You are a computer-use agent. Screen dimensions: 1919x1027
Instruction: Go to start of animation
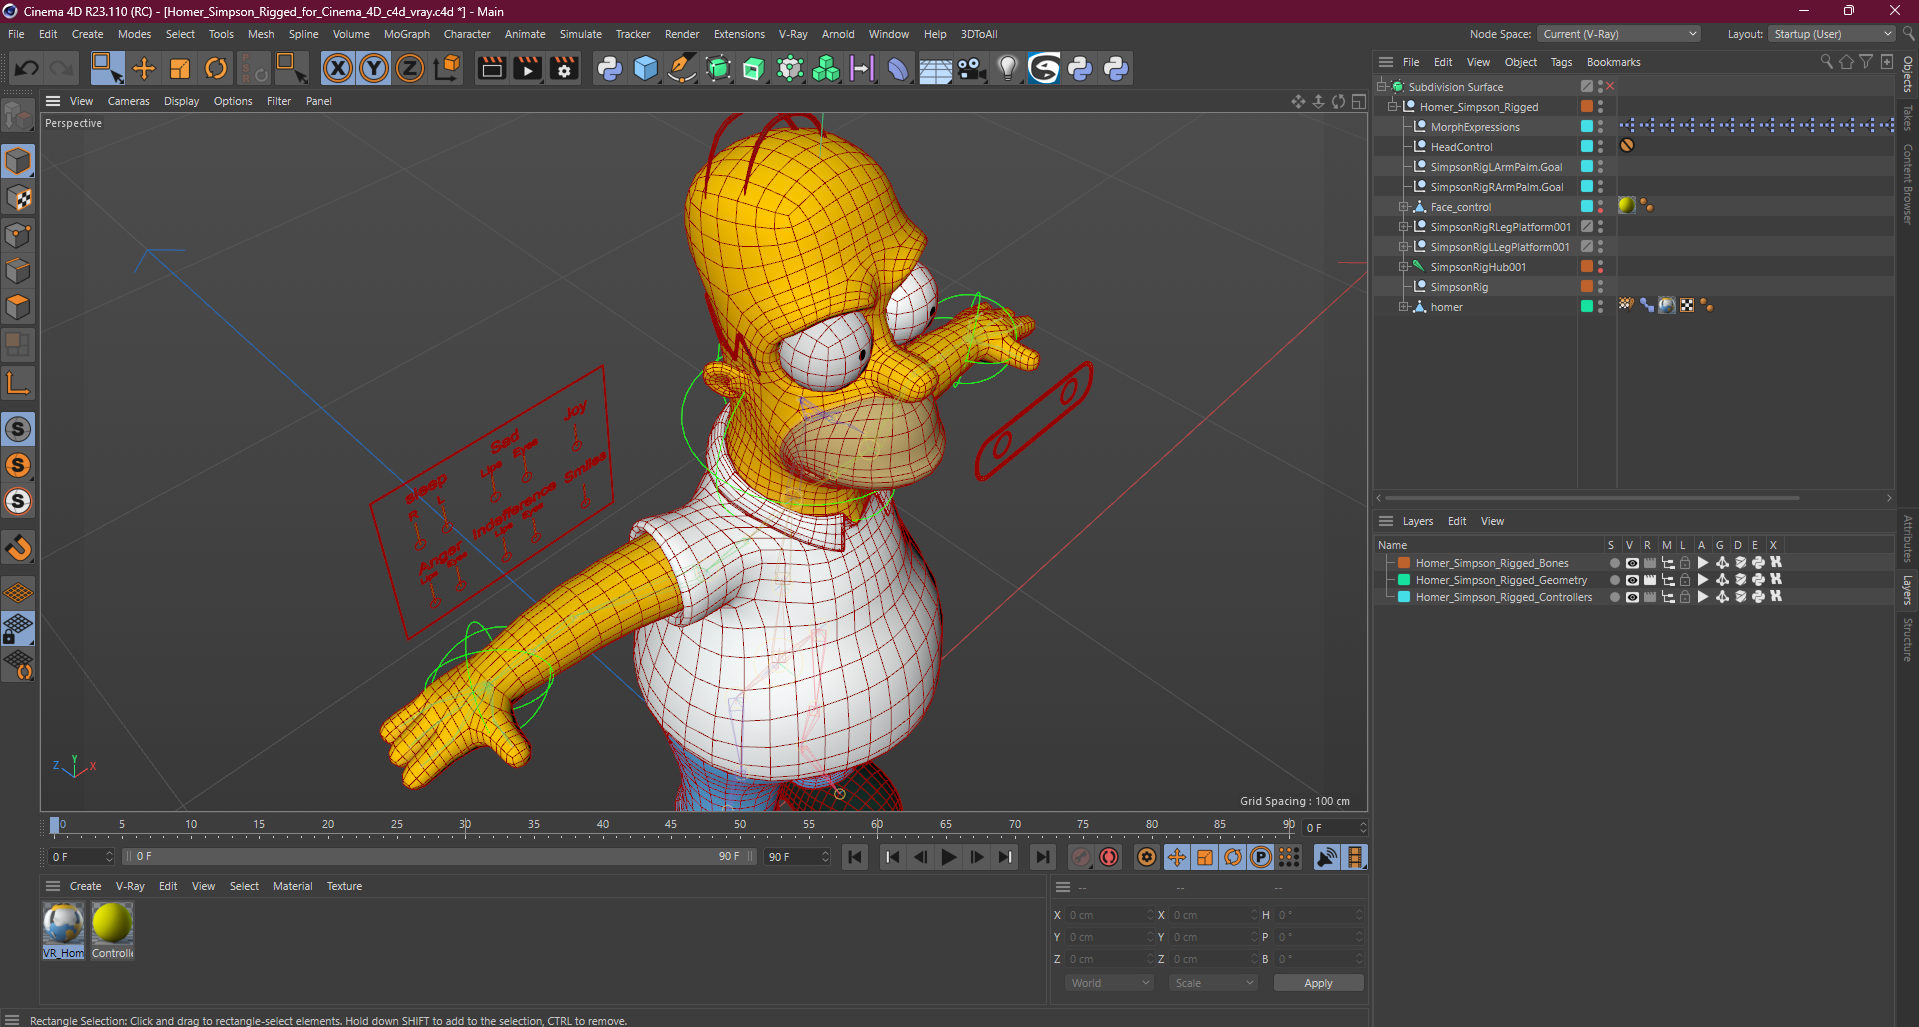point(855,857)
